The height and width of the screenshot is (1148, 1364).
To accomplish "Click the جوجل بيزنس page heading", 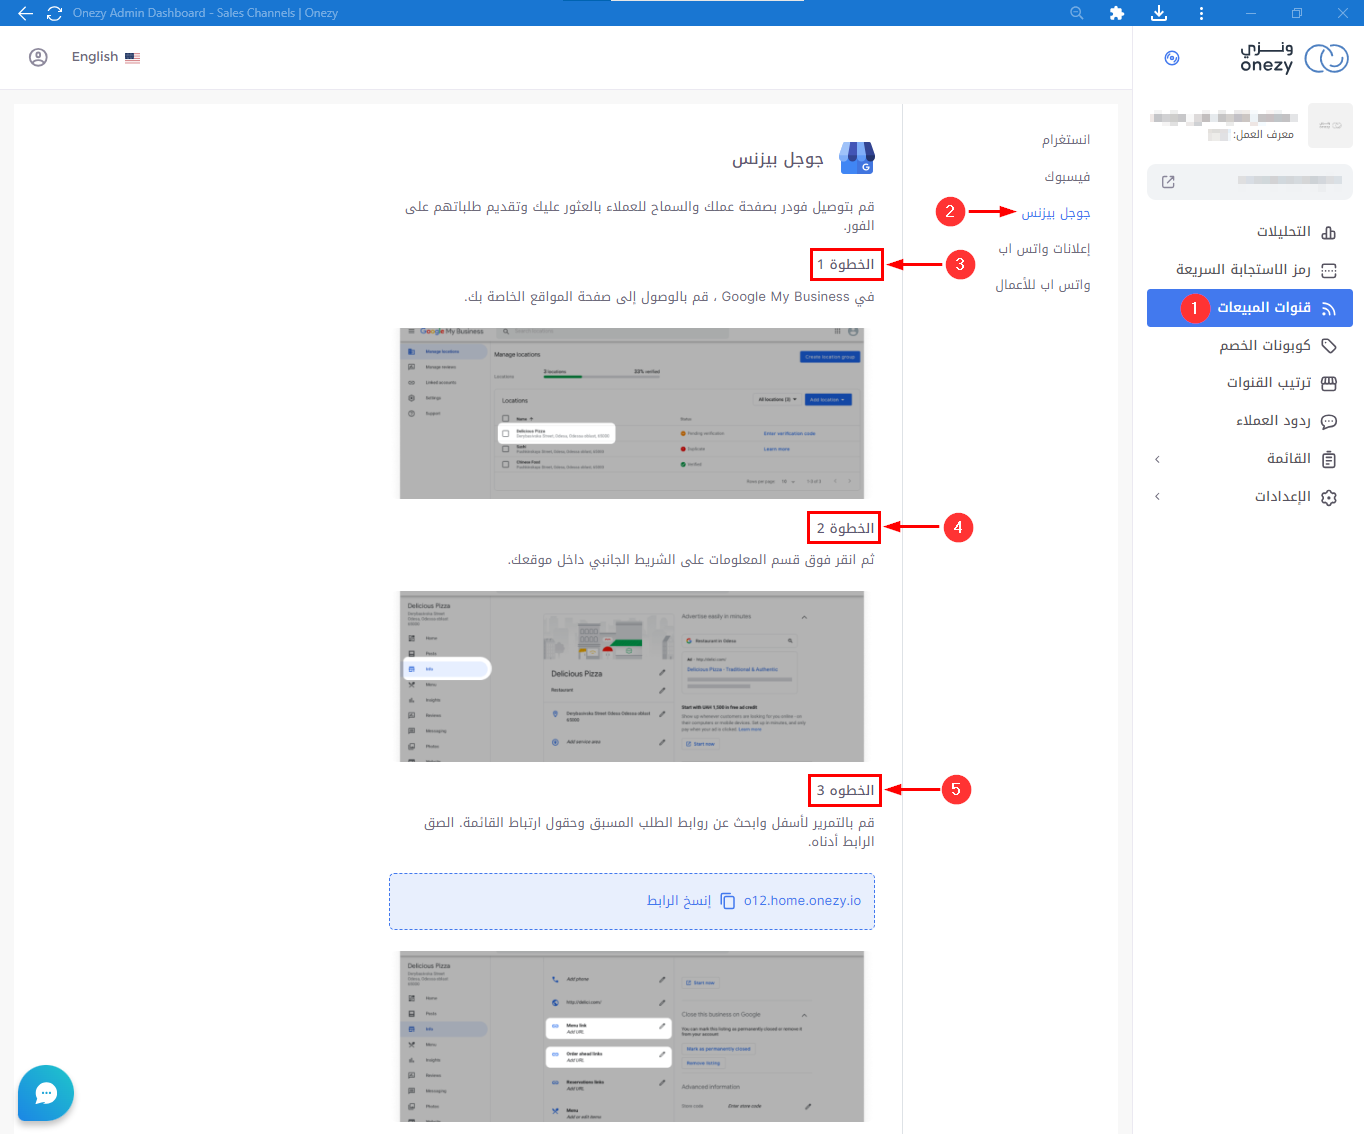I will pyautogui.click(x=777, y=158).
